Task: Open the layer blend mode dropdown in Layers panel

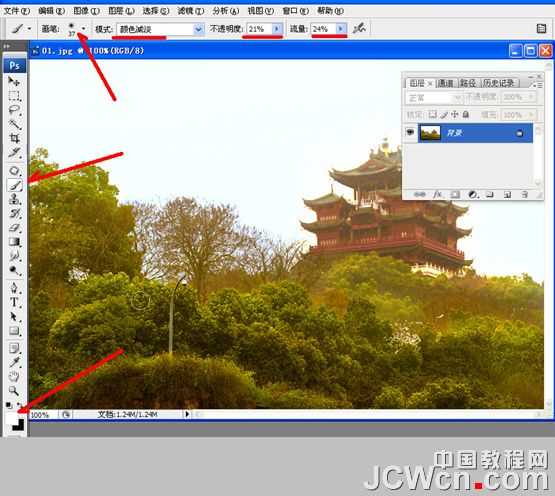Action: 434,97
